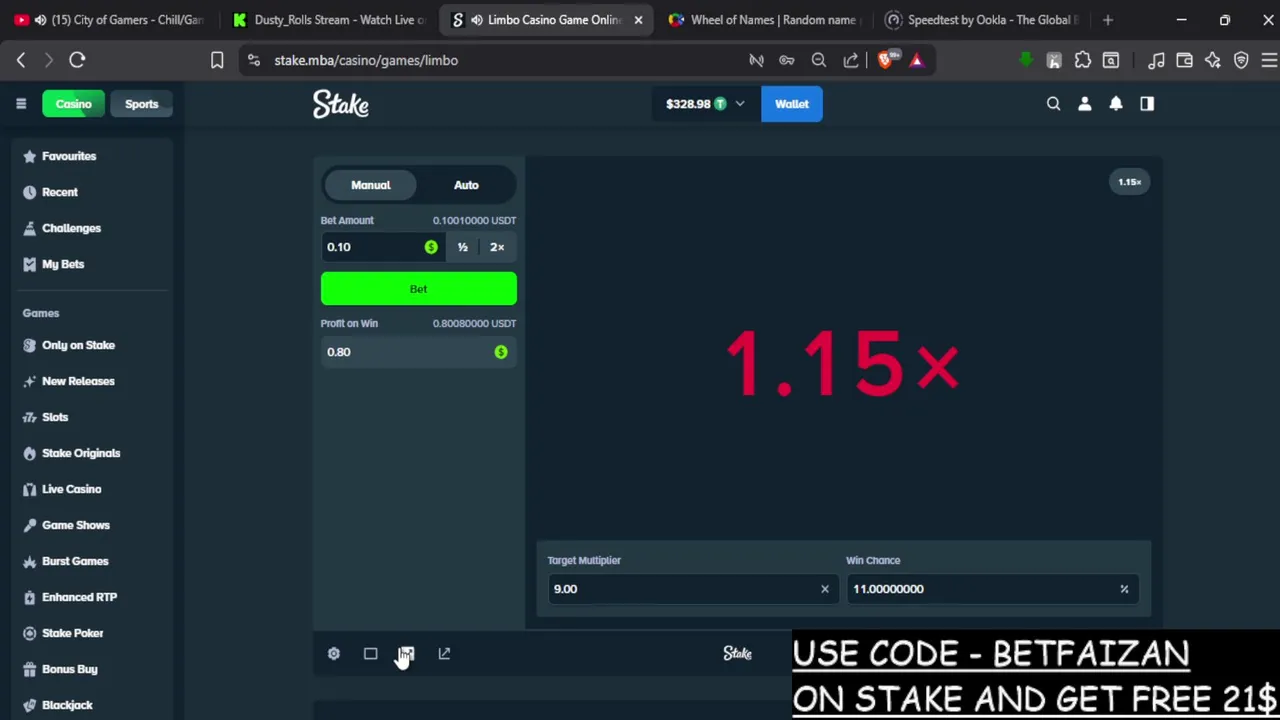Click the Challenges sidebar icon
Viewport: 1280px width, 720px height.
click(x=29, y=228)
